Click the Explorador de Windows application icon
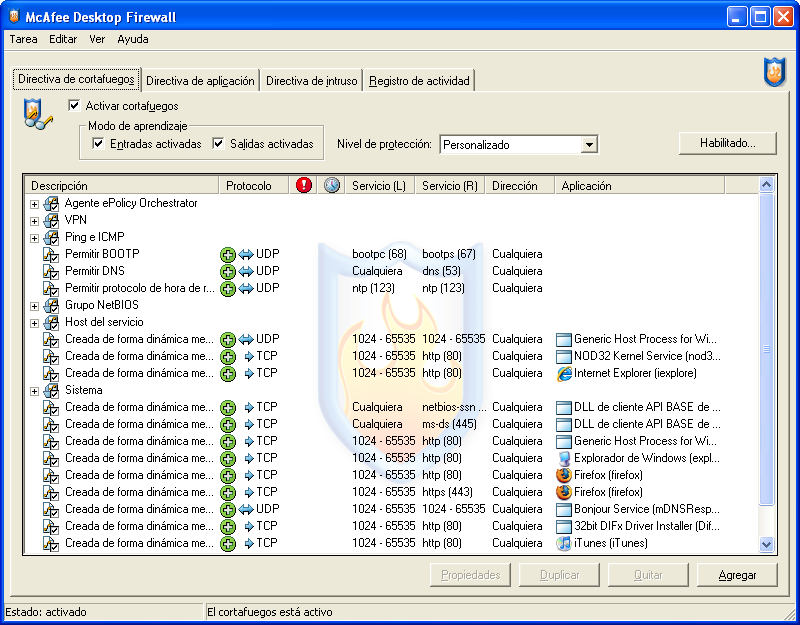 pos(564,458)
